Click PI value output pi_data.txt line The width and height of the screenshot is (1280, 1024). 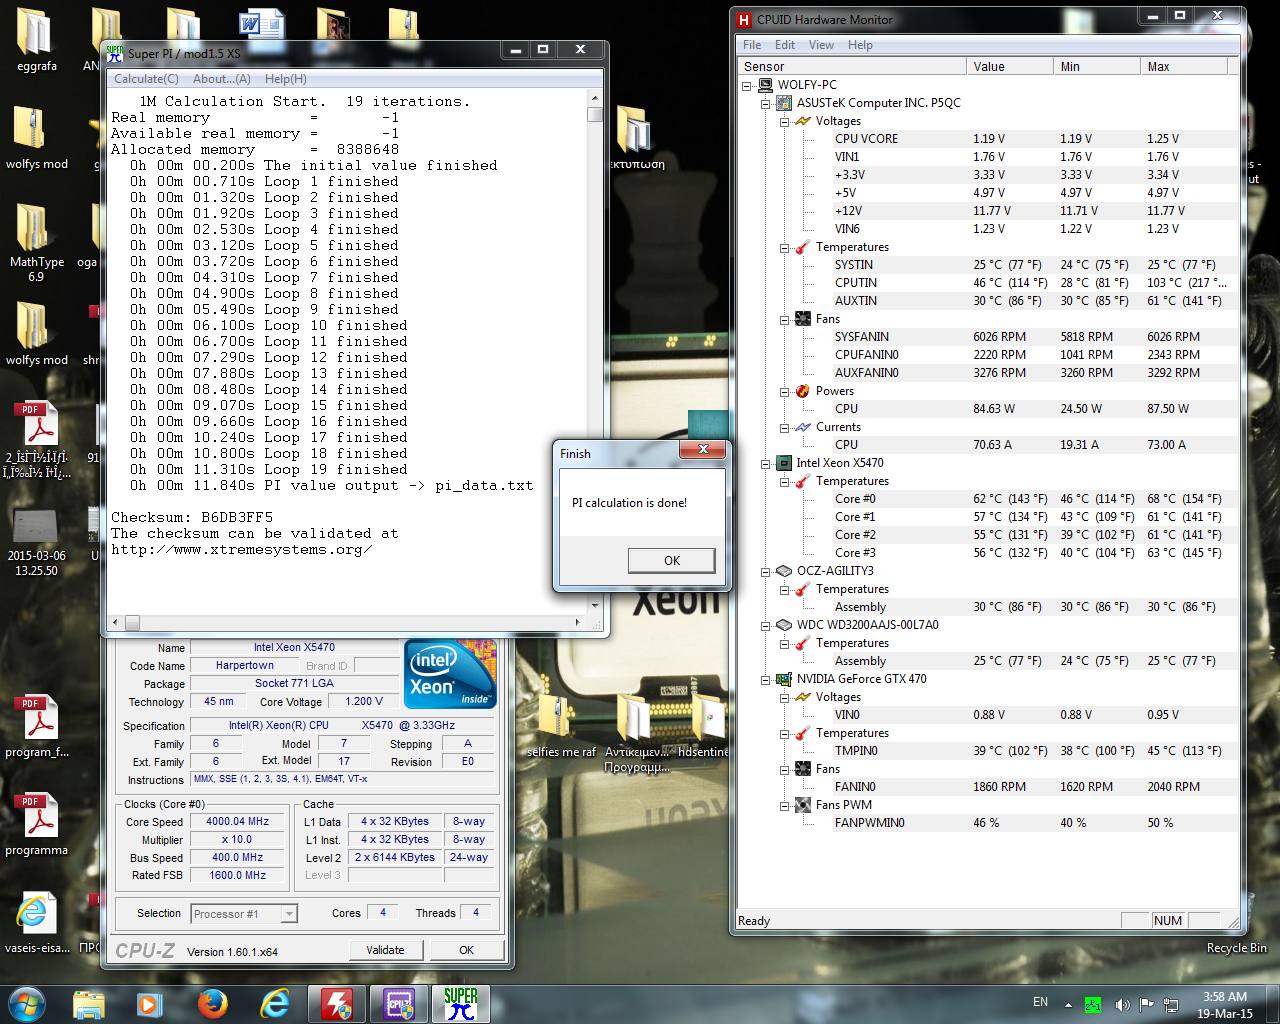point(331,486)
